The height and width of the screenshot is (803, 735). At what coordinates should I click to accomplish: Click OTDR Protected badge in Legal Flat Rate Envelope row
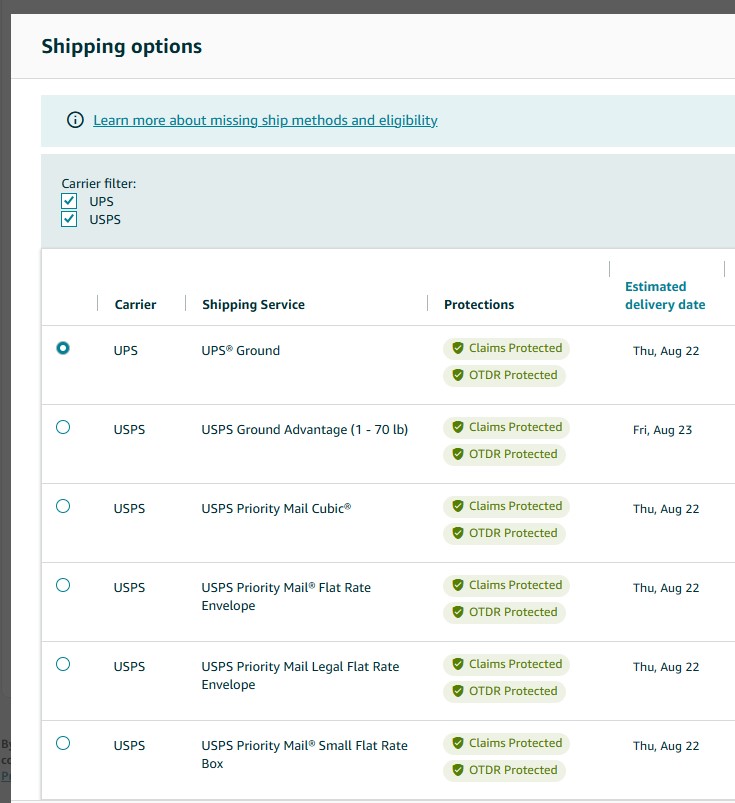pos(505,691)
